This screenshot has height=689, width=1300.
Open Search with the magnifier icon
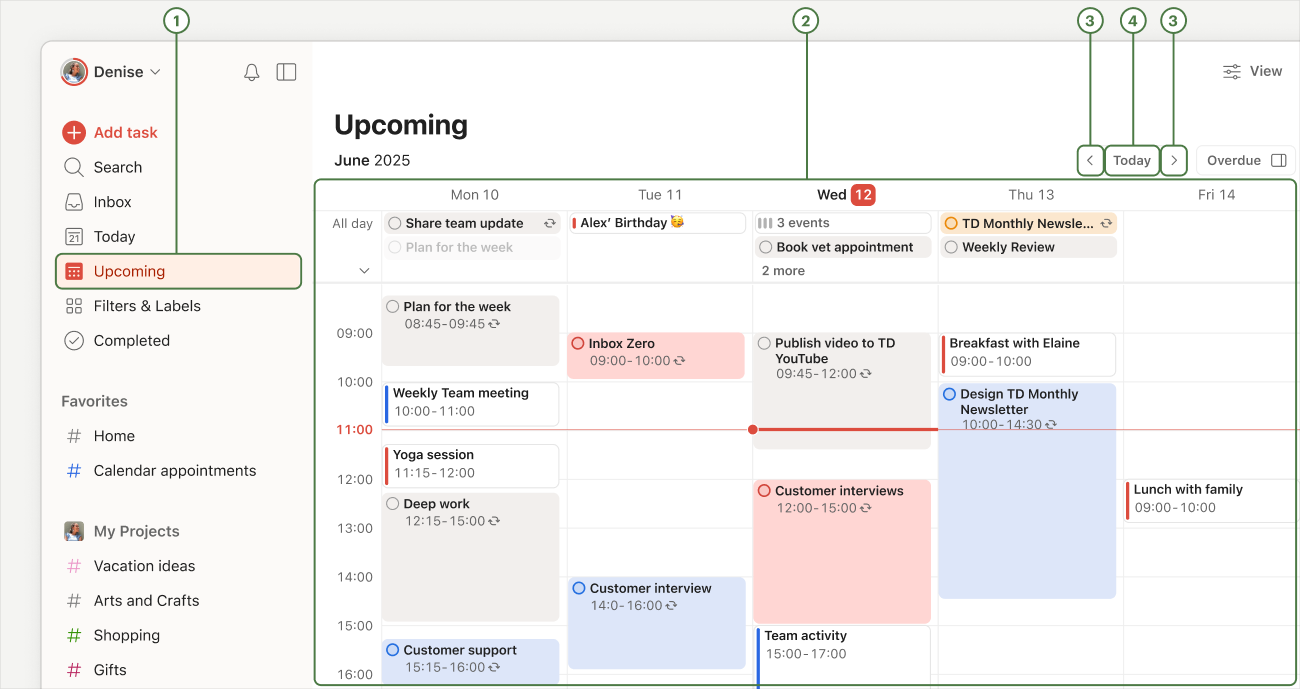coord(74,167)
